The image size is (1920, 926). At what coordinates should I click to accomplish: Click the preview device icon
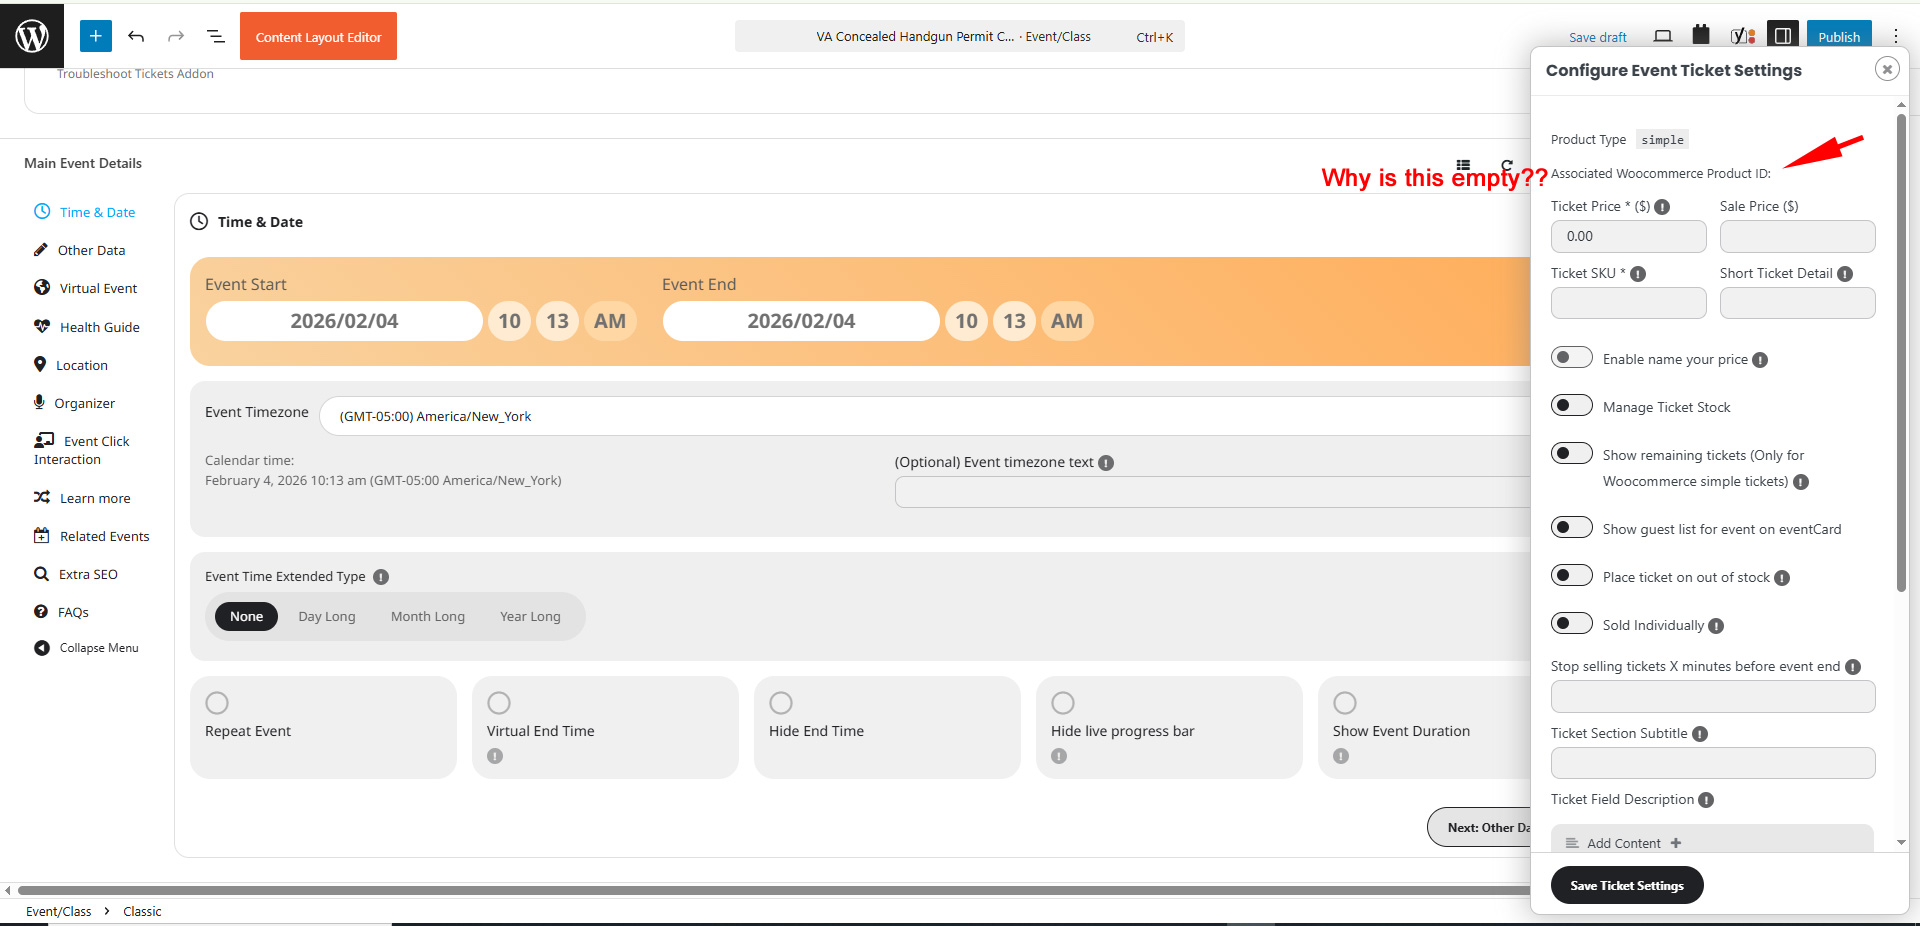1662,36
